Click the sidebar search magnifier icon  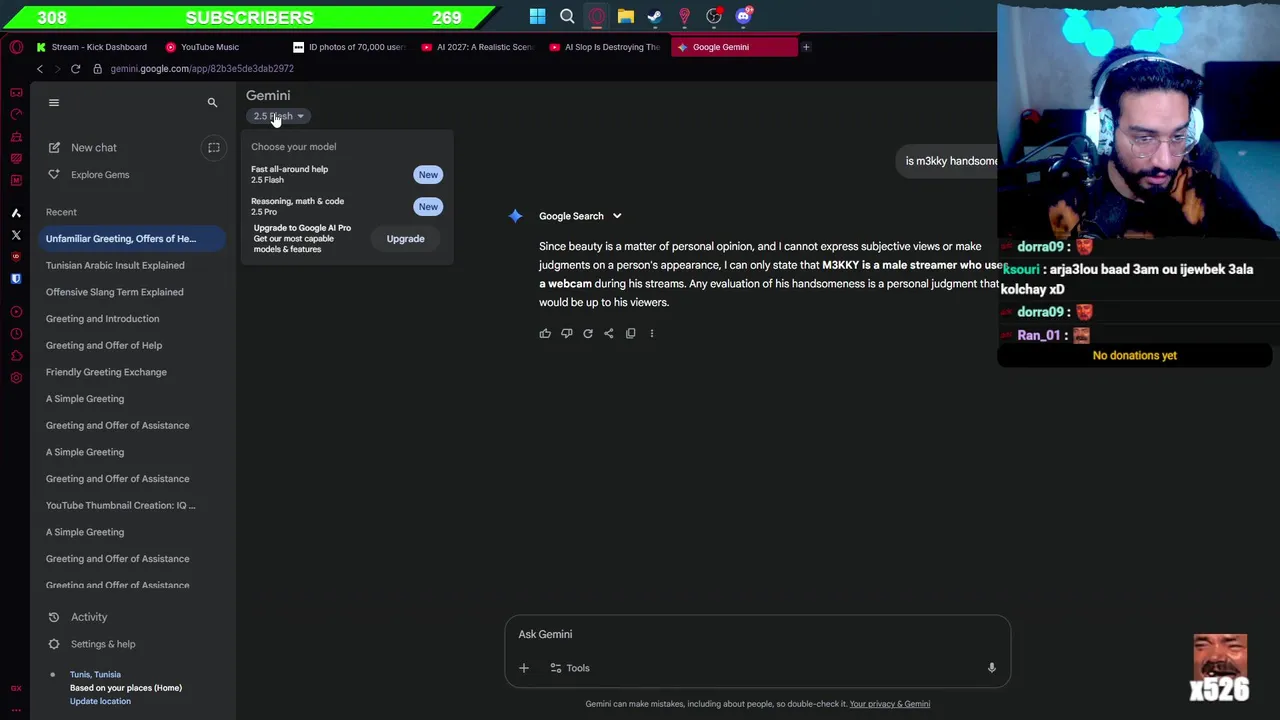(x=212, y=102)
